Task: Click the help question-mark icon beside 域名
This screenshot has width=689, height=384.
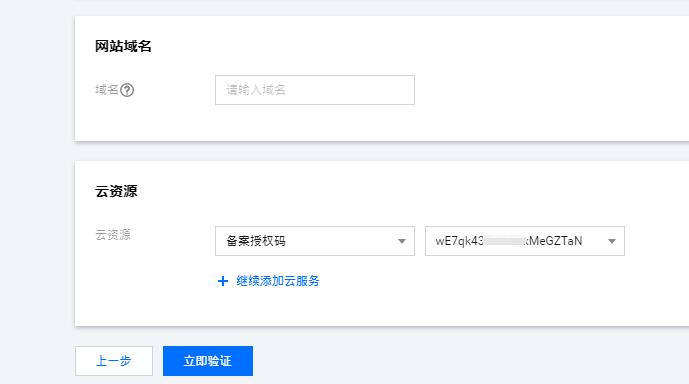Action: click(127, 90)
